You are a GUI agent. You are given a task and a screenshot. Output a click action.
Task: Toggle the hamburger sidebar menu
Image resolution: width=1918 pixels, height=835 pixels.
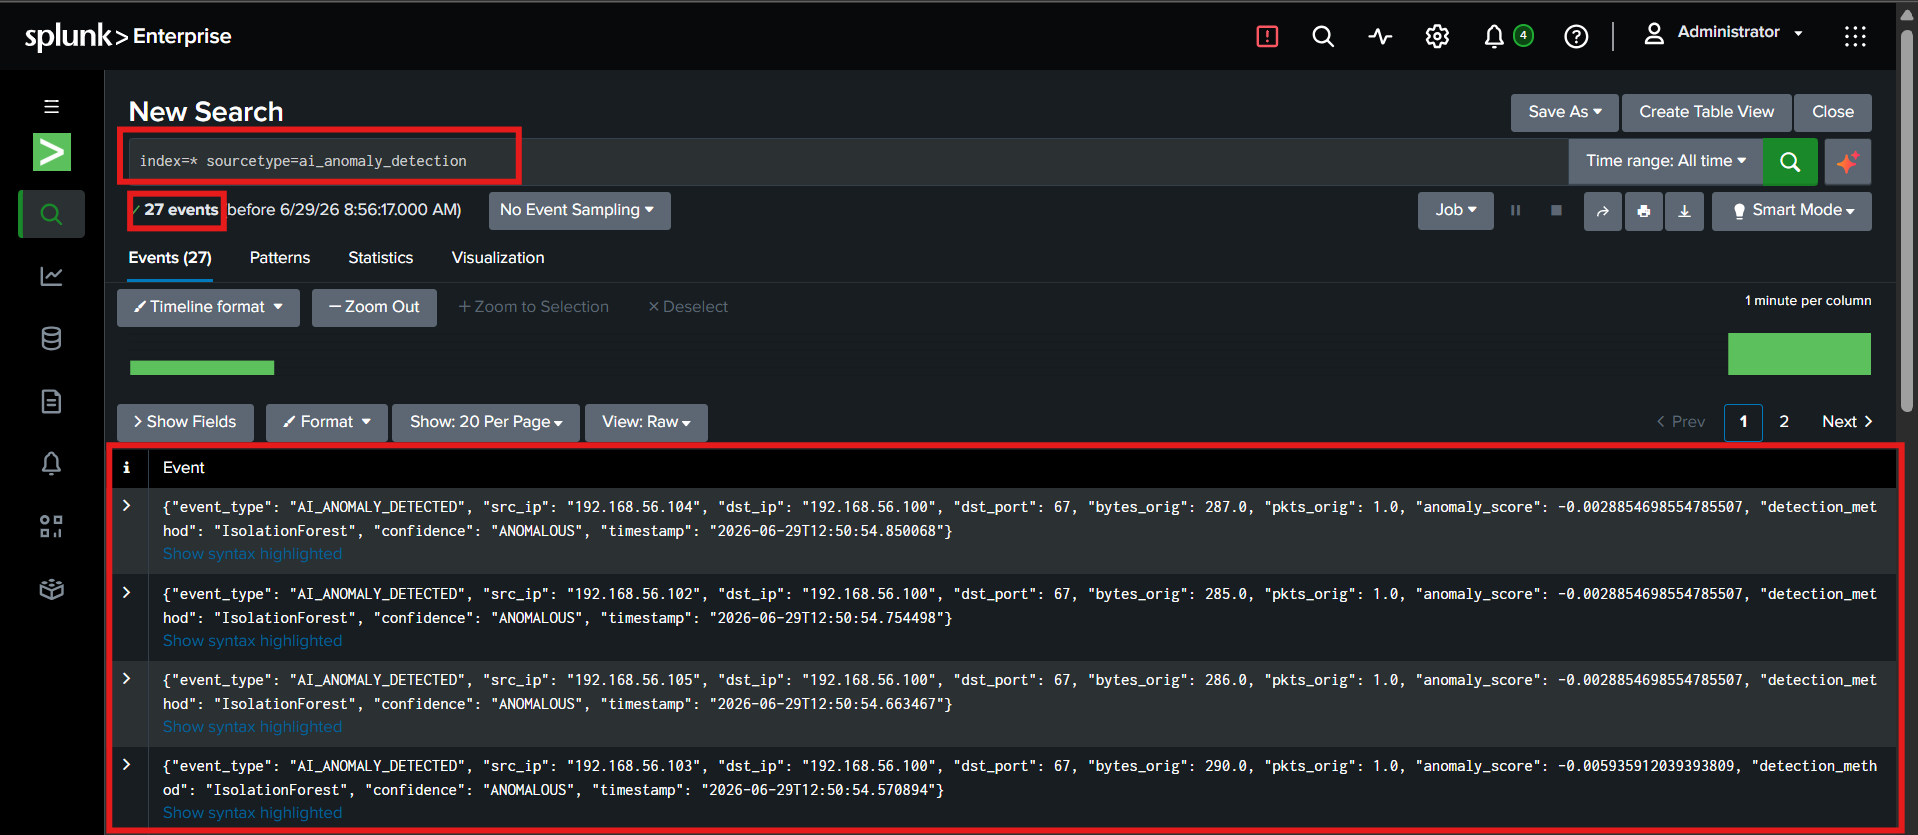(x=51, y=106)
